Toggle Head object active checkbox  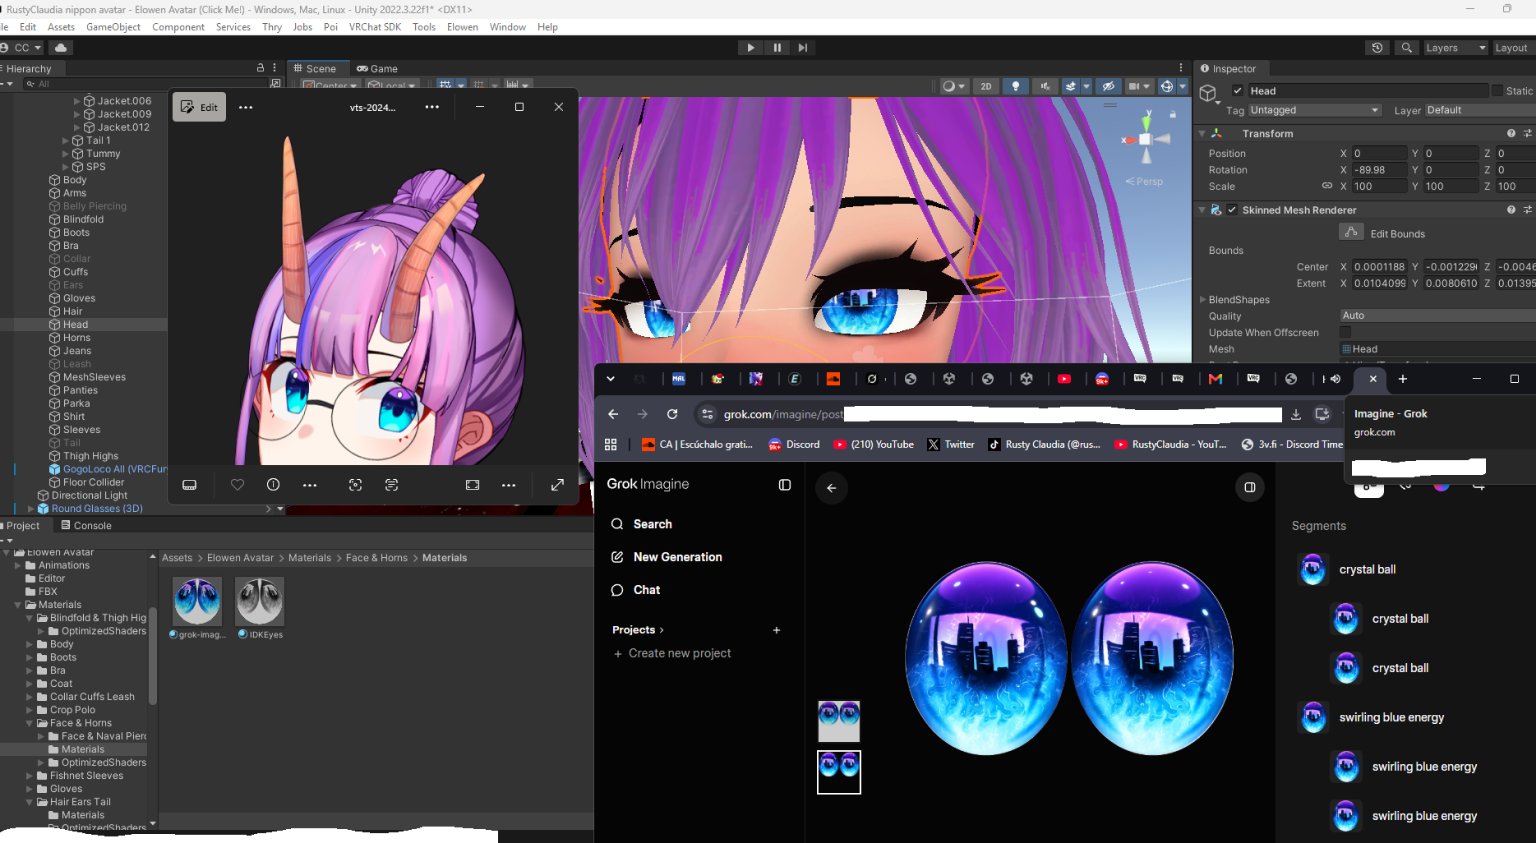pyautogui.click(x=1237, y=91)
